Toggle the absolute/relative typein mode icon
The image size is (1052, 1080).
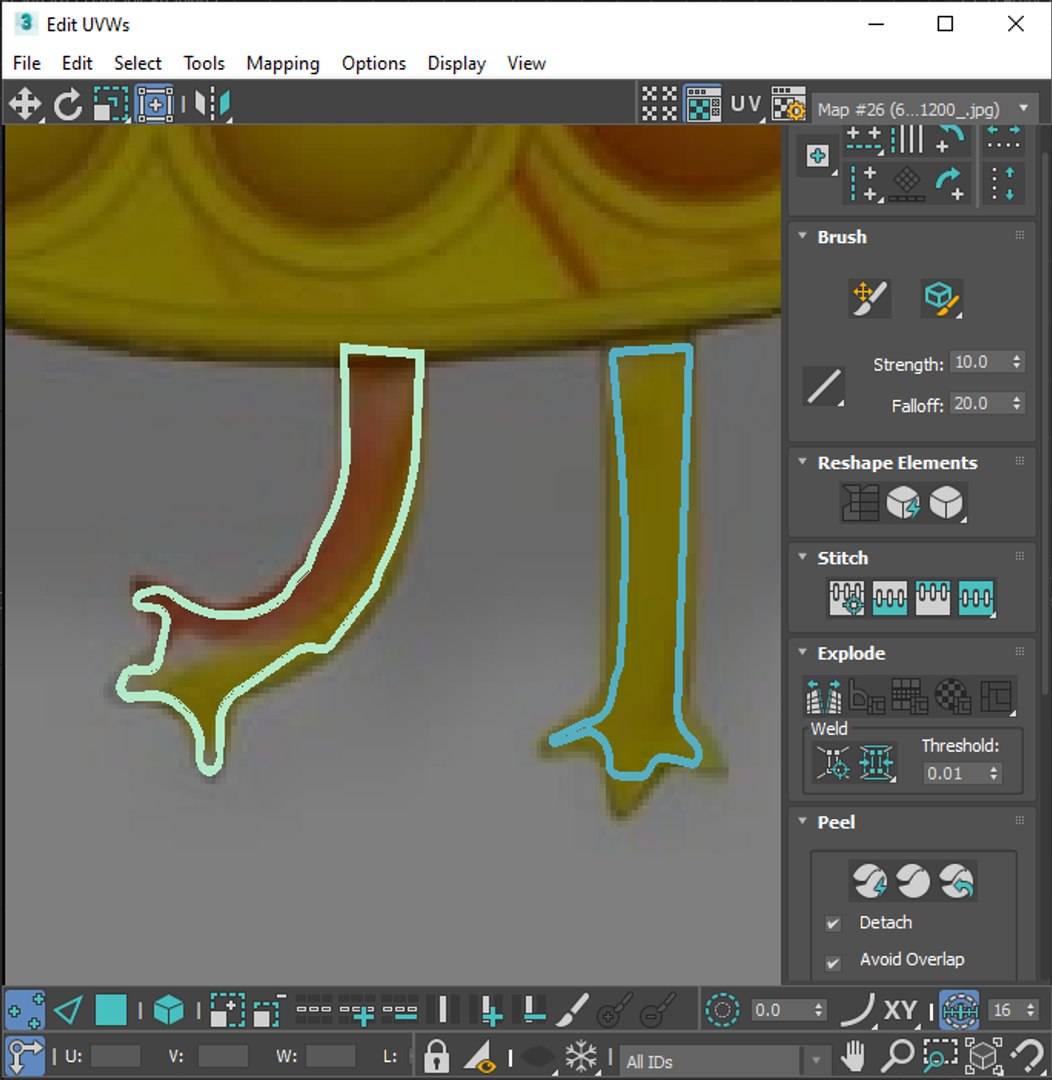pos(25,1056)
